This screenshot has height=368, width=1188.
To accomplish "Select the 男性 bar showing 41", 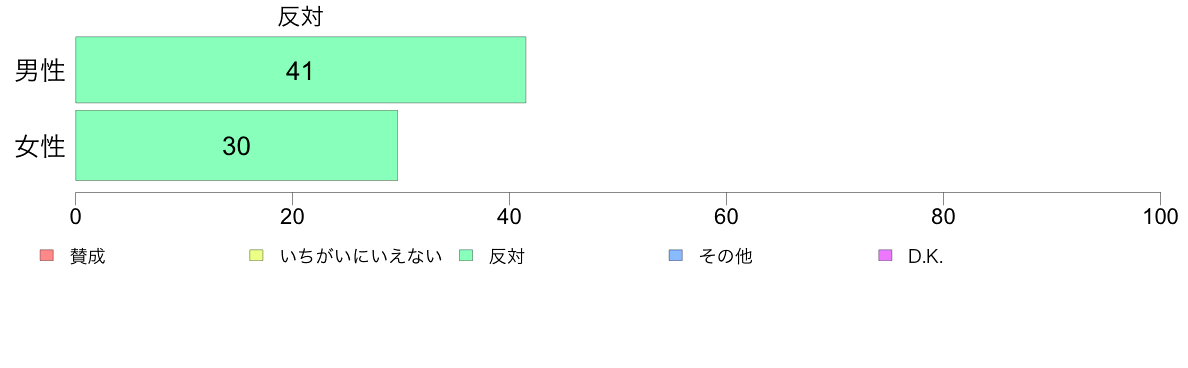I will (x=301, y=70).
